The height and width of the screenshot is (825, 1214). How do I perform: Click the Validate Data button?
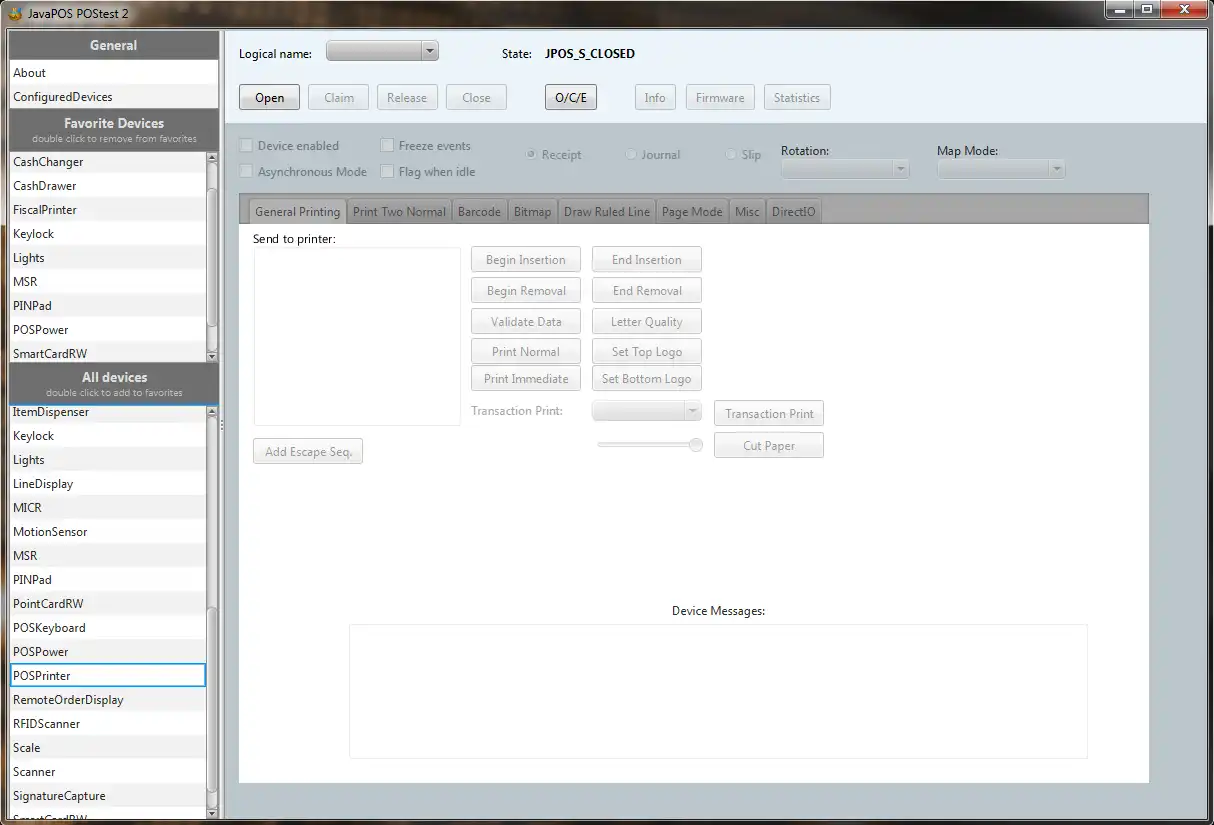(x=526, y=322)
